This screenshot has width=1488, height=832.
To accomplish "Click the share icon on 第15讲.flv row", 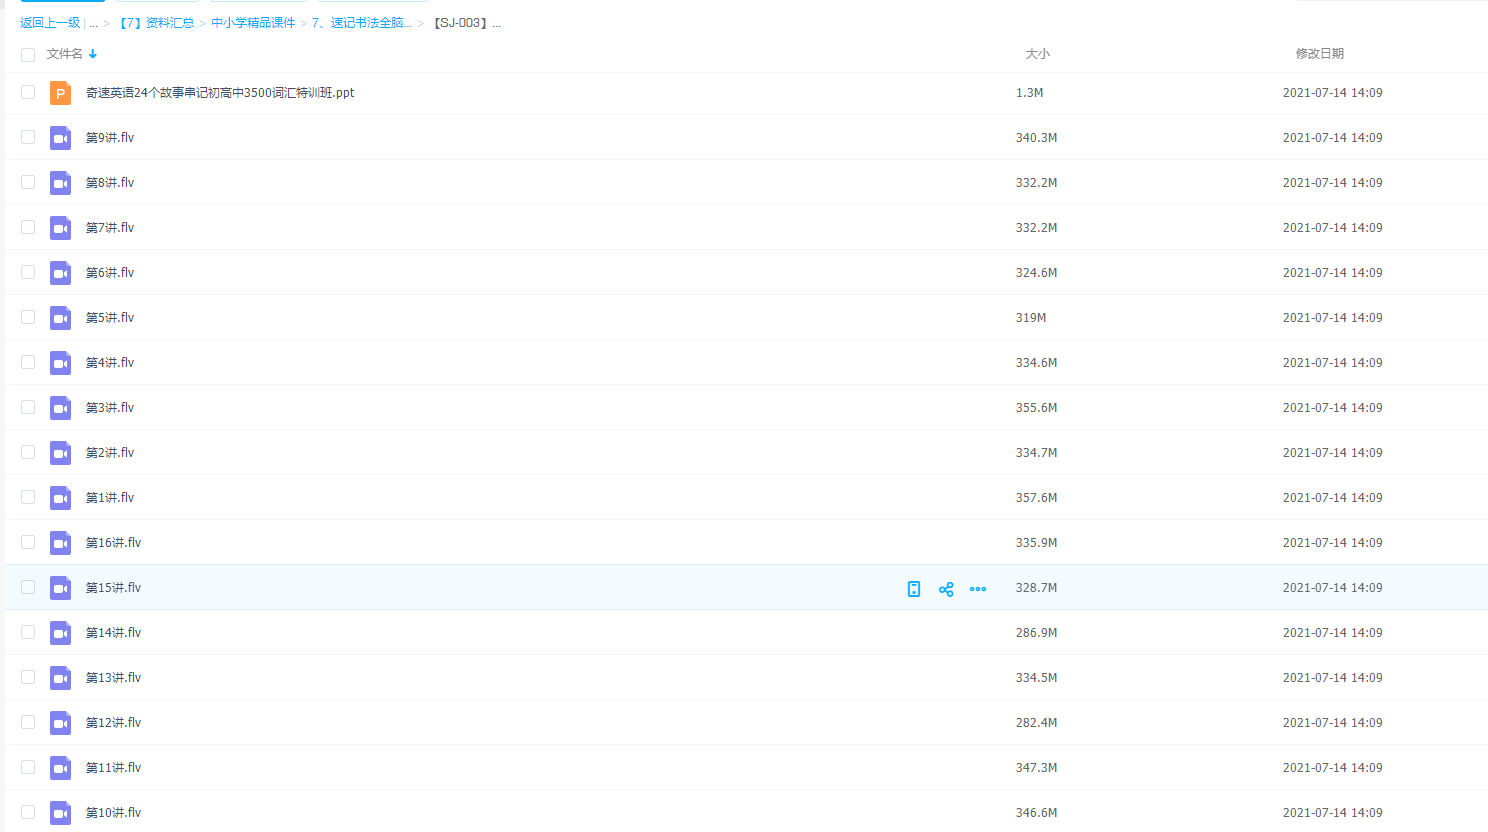I will [946, 589].
